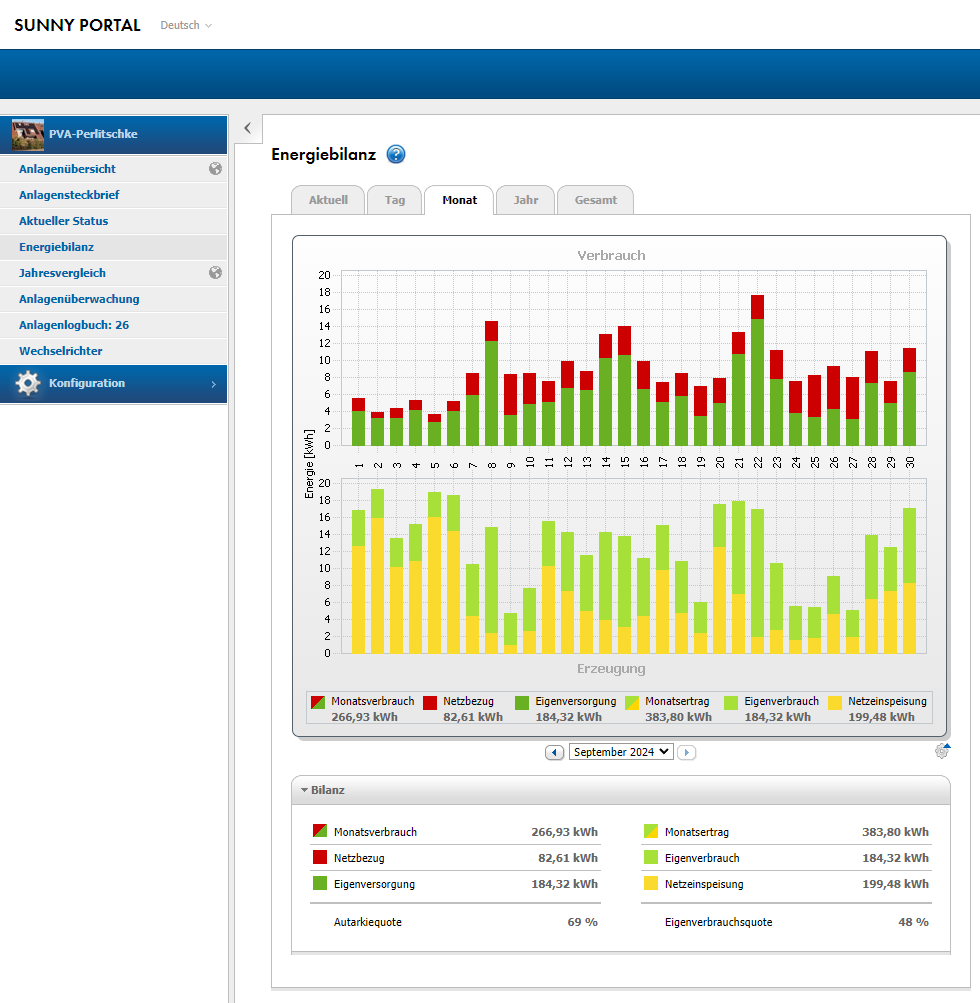This screenshot has width=980, height=1003.
Task: Open chart settings gear icon
Action: pos(942,751)
